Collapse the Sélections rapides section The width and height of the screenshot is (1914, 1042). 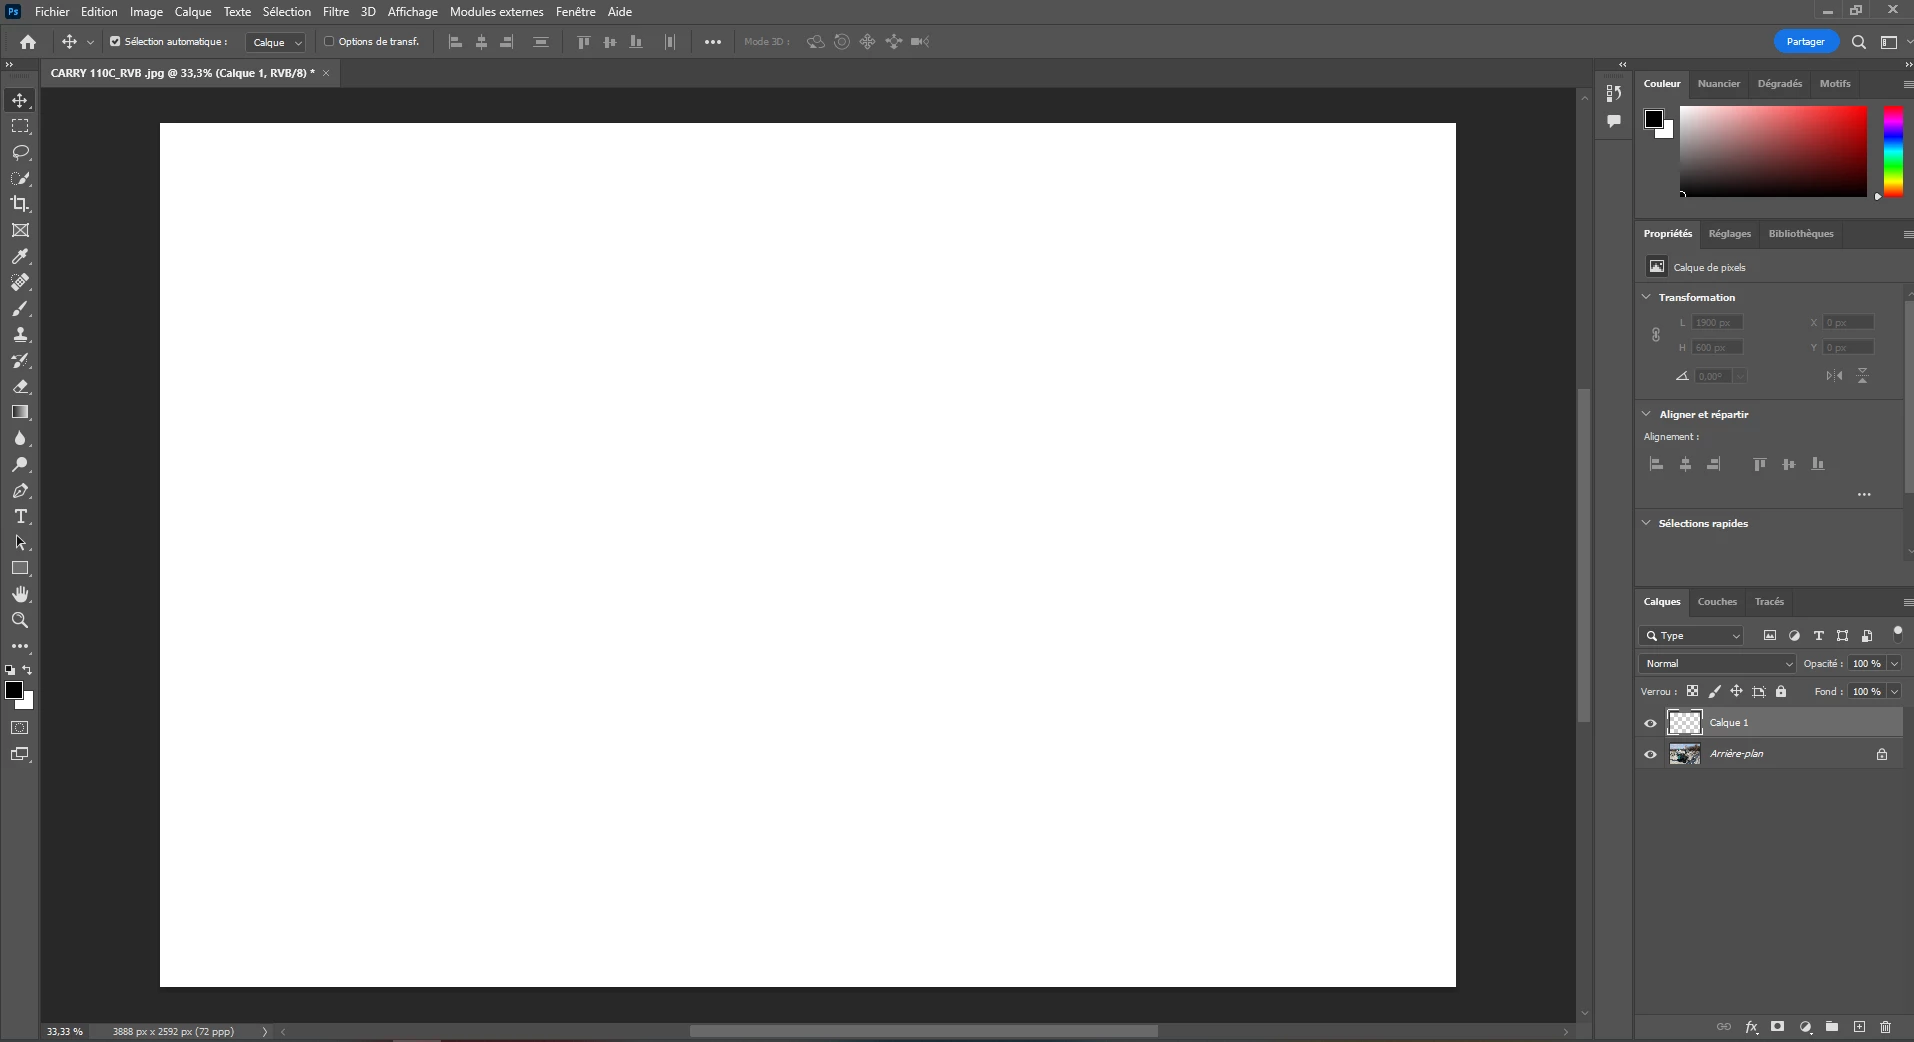coord(1647,523)
